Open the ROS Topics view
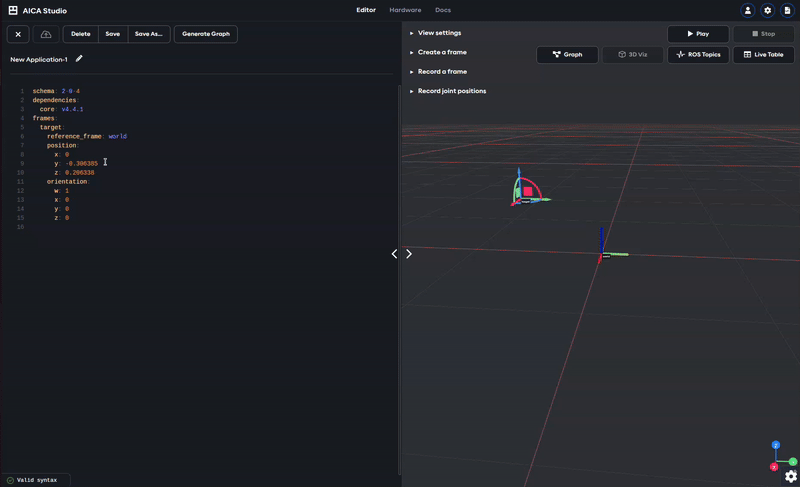The height and width of the screenshot is (487, 800). pyautogui.click(x=698, y=55)
